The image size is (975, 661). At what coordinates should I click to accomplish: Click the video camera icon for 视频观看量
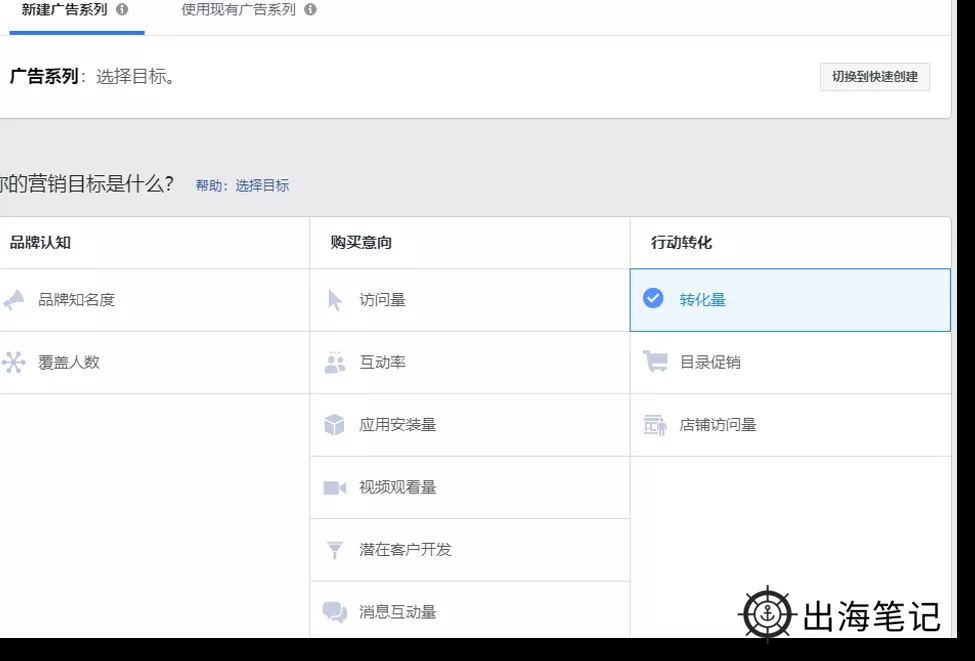[335, 488]
